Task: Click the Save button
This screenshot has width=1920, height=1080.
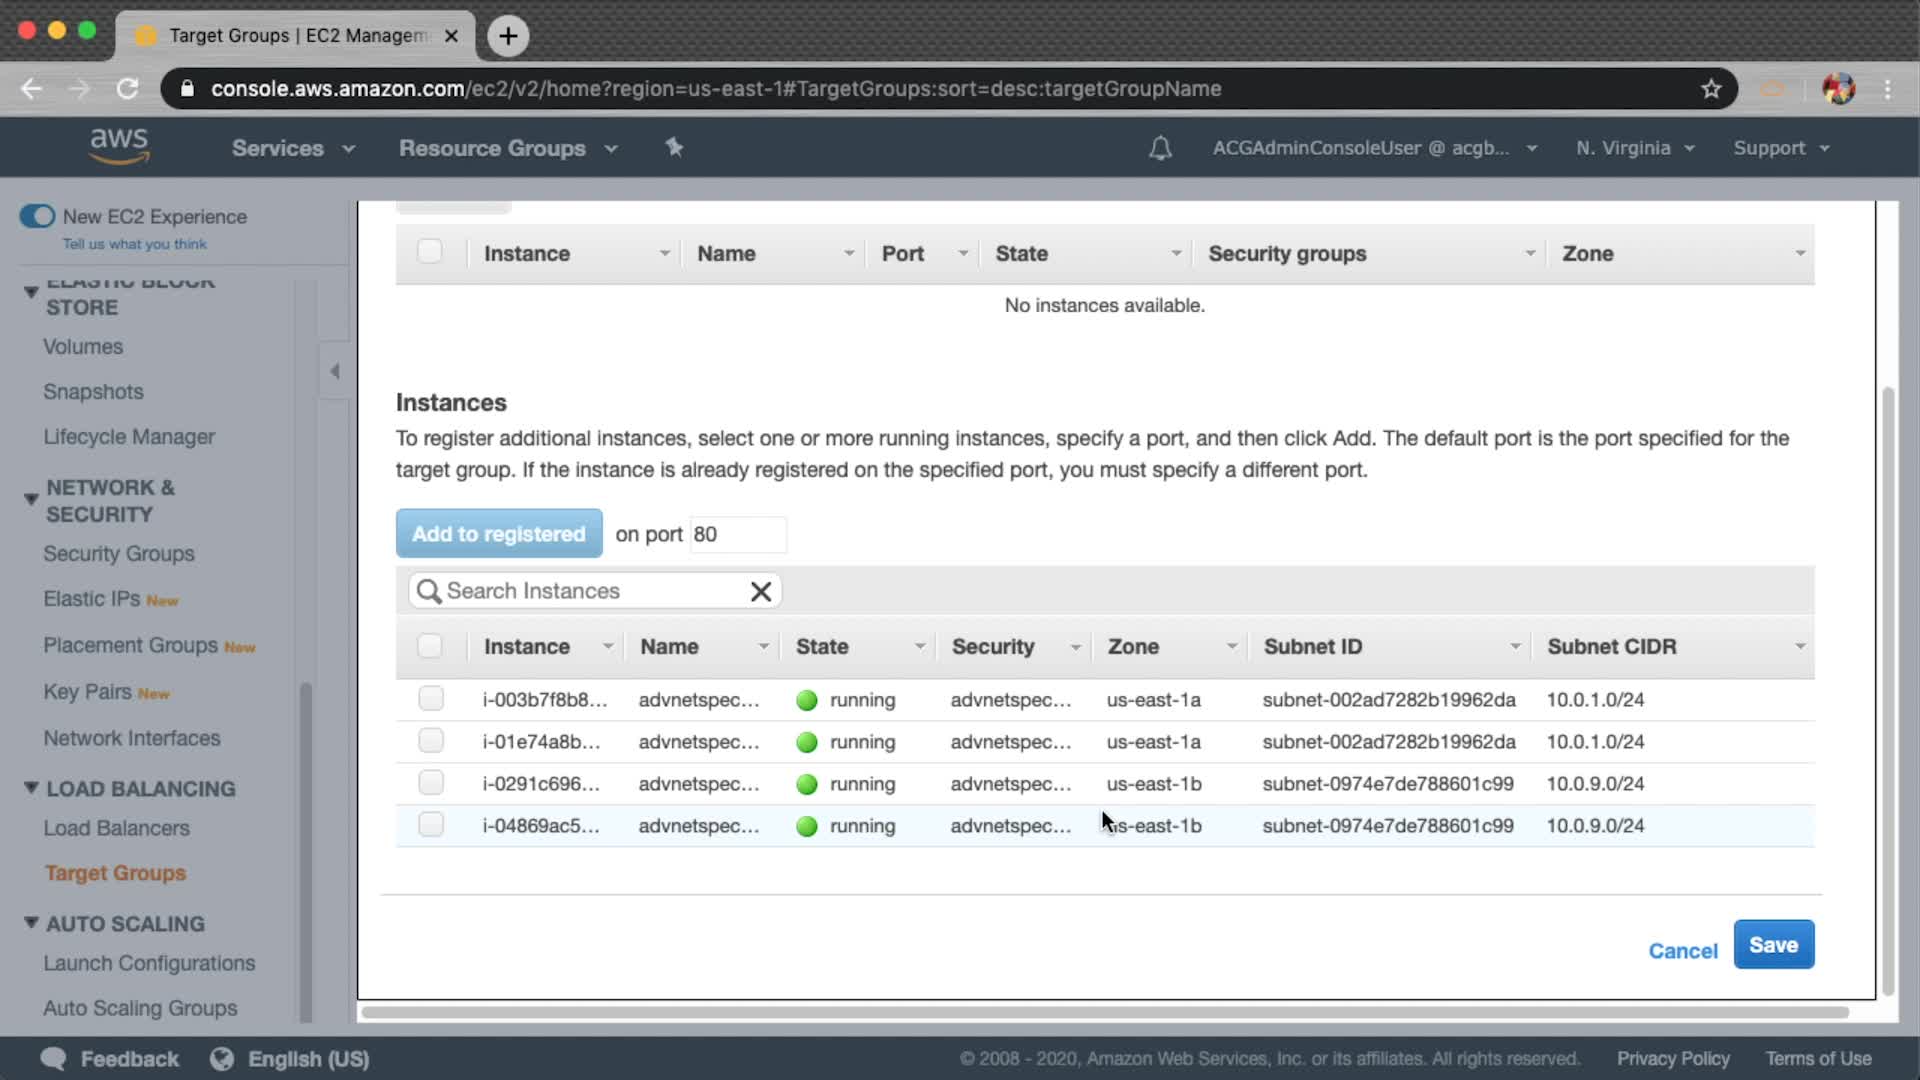Action: [x=1773, y=945]
